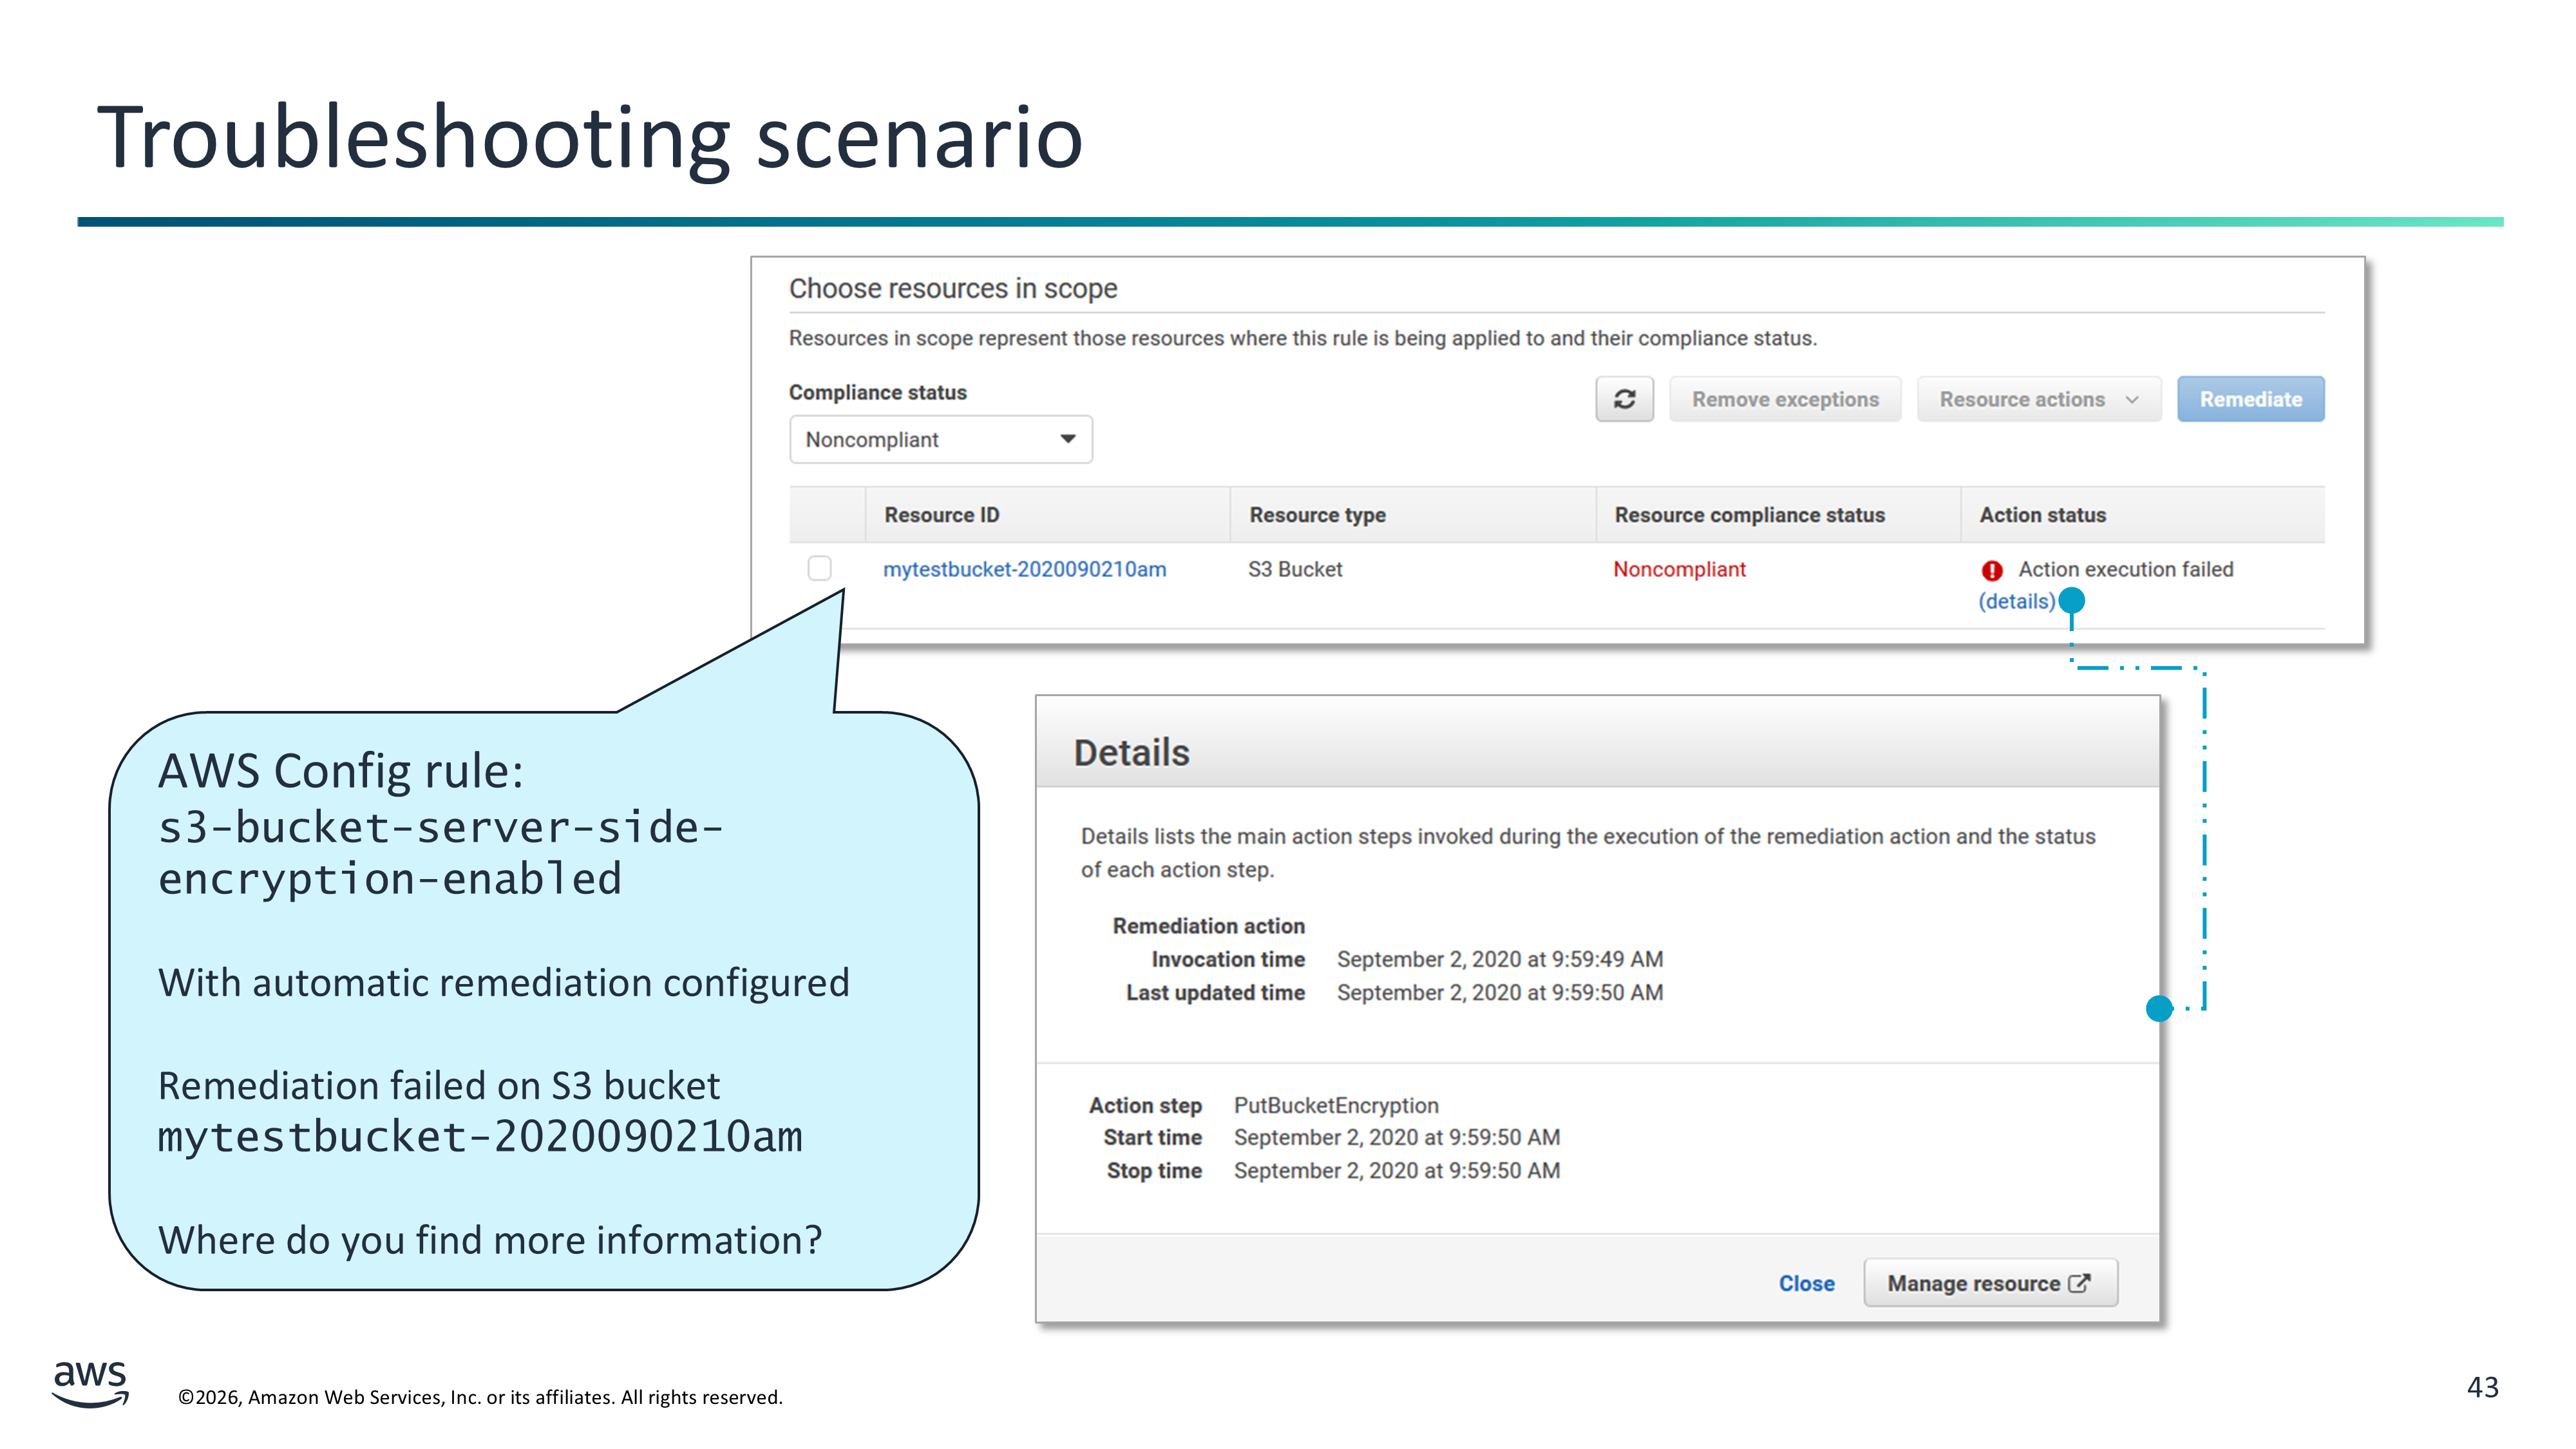Click the blue callout dot beside details link
The height and width of the screenshot is (1449, 2576).
click(x=2072, y=600)
